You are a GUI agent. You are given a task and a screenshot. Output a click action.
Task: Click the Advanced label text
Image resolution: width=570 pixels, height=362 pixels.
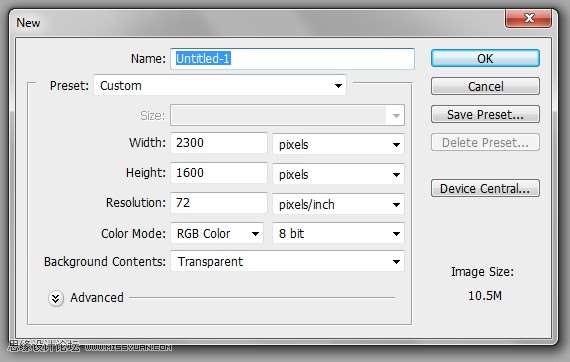click(x=97, y=298)
